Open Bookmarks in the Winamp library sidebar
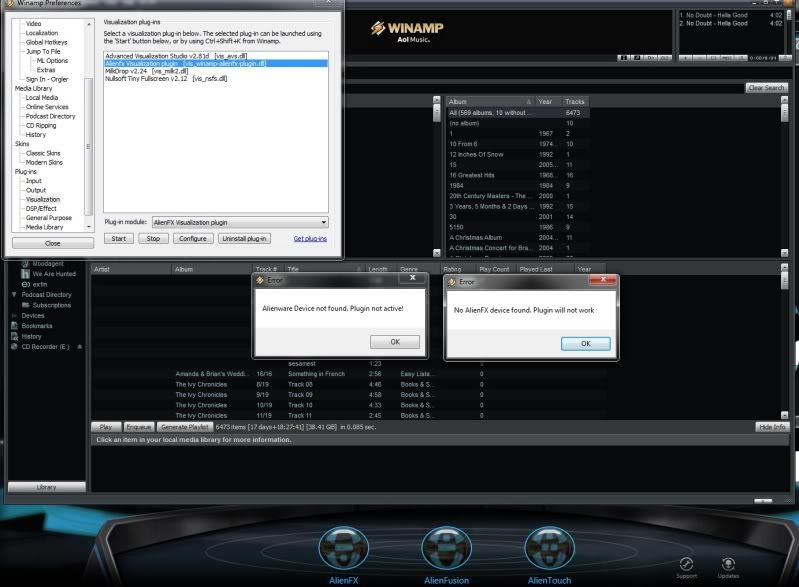Image resolution: width=799 pixels, height=587 pixels. click(x=37, y=326)
